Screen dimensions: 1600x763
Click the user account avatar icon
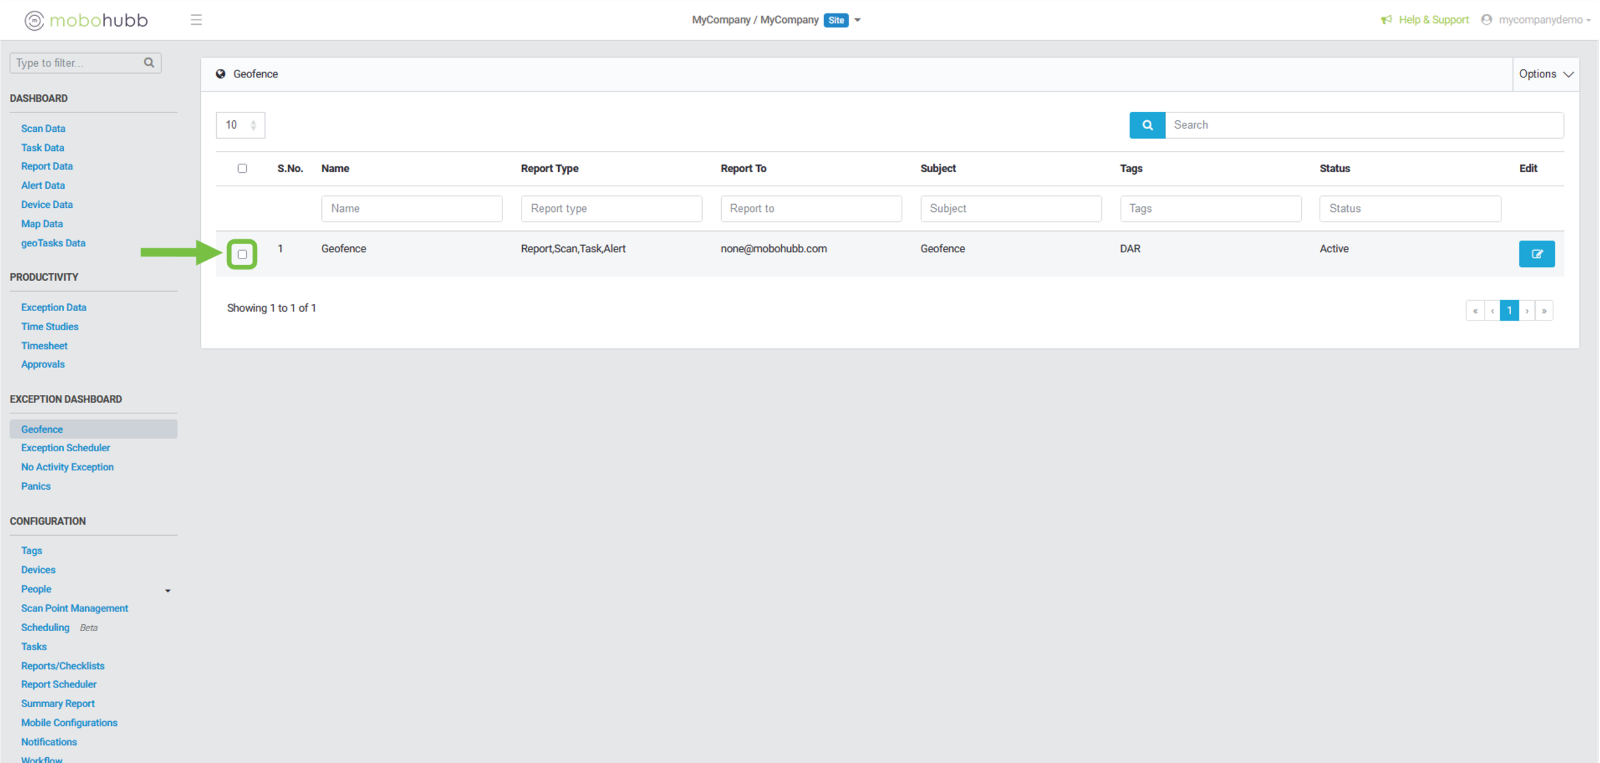pyautogui.click(x=1486, y=20)
